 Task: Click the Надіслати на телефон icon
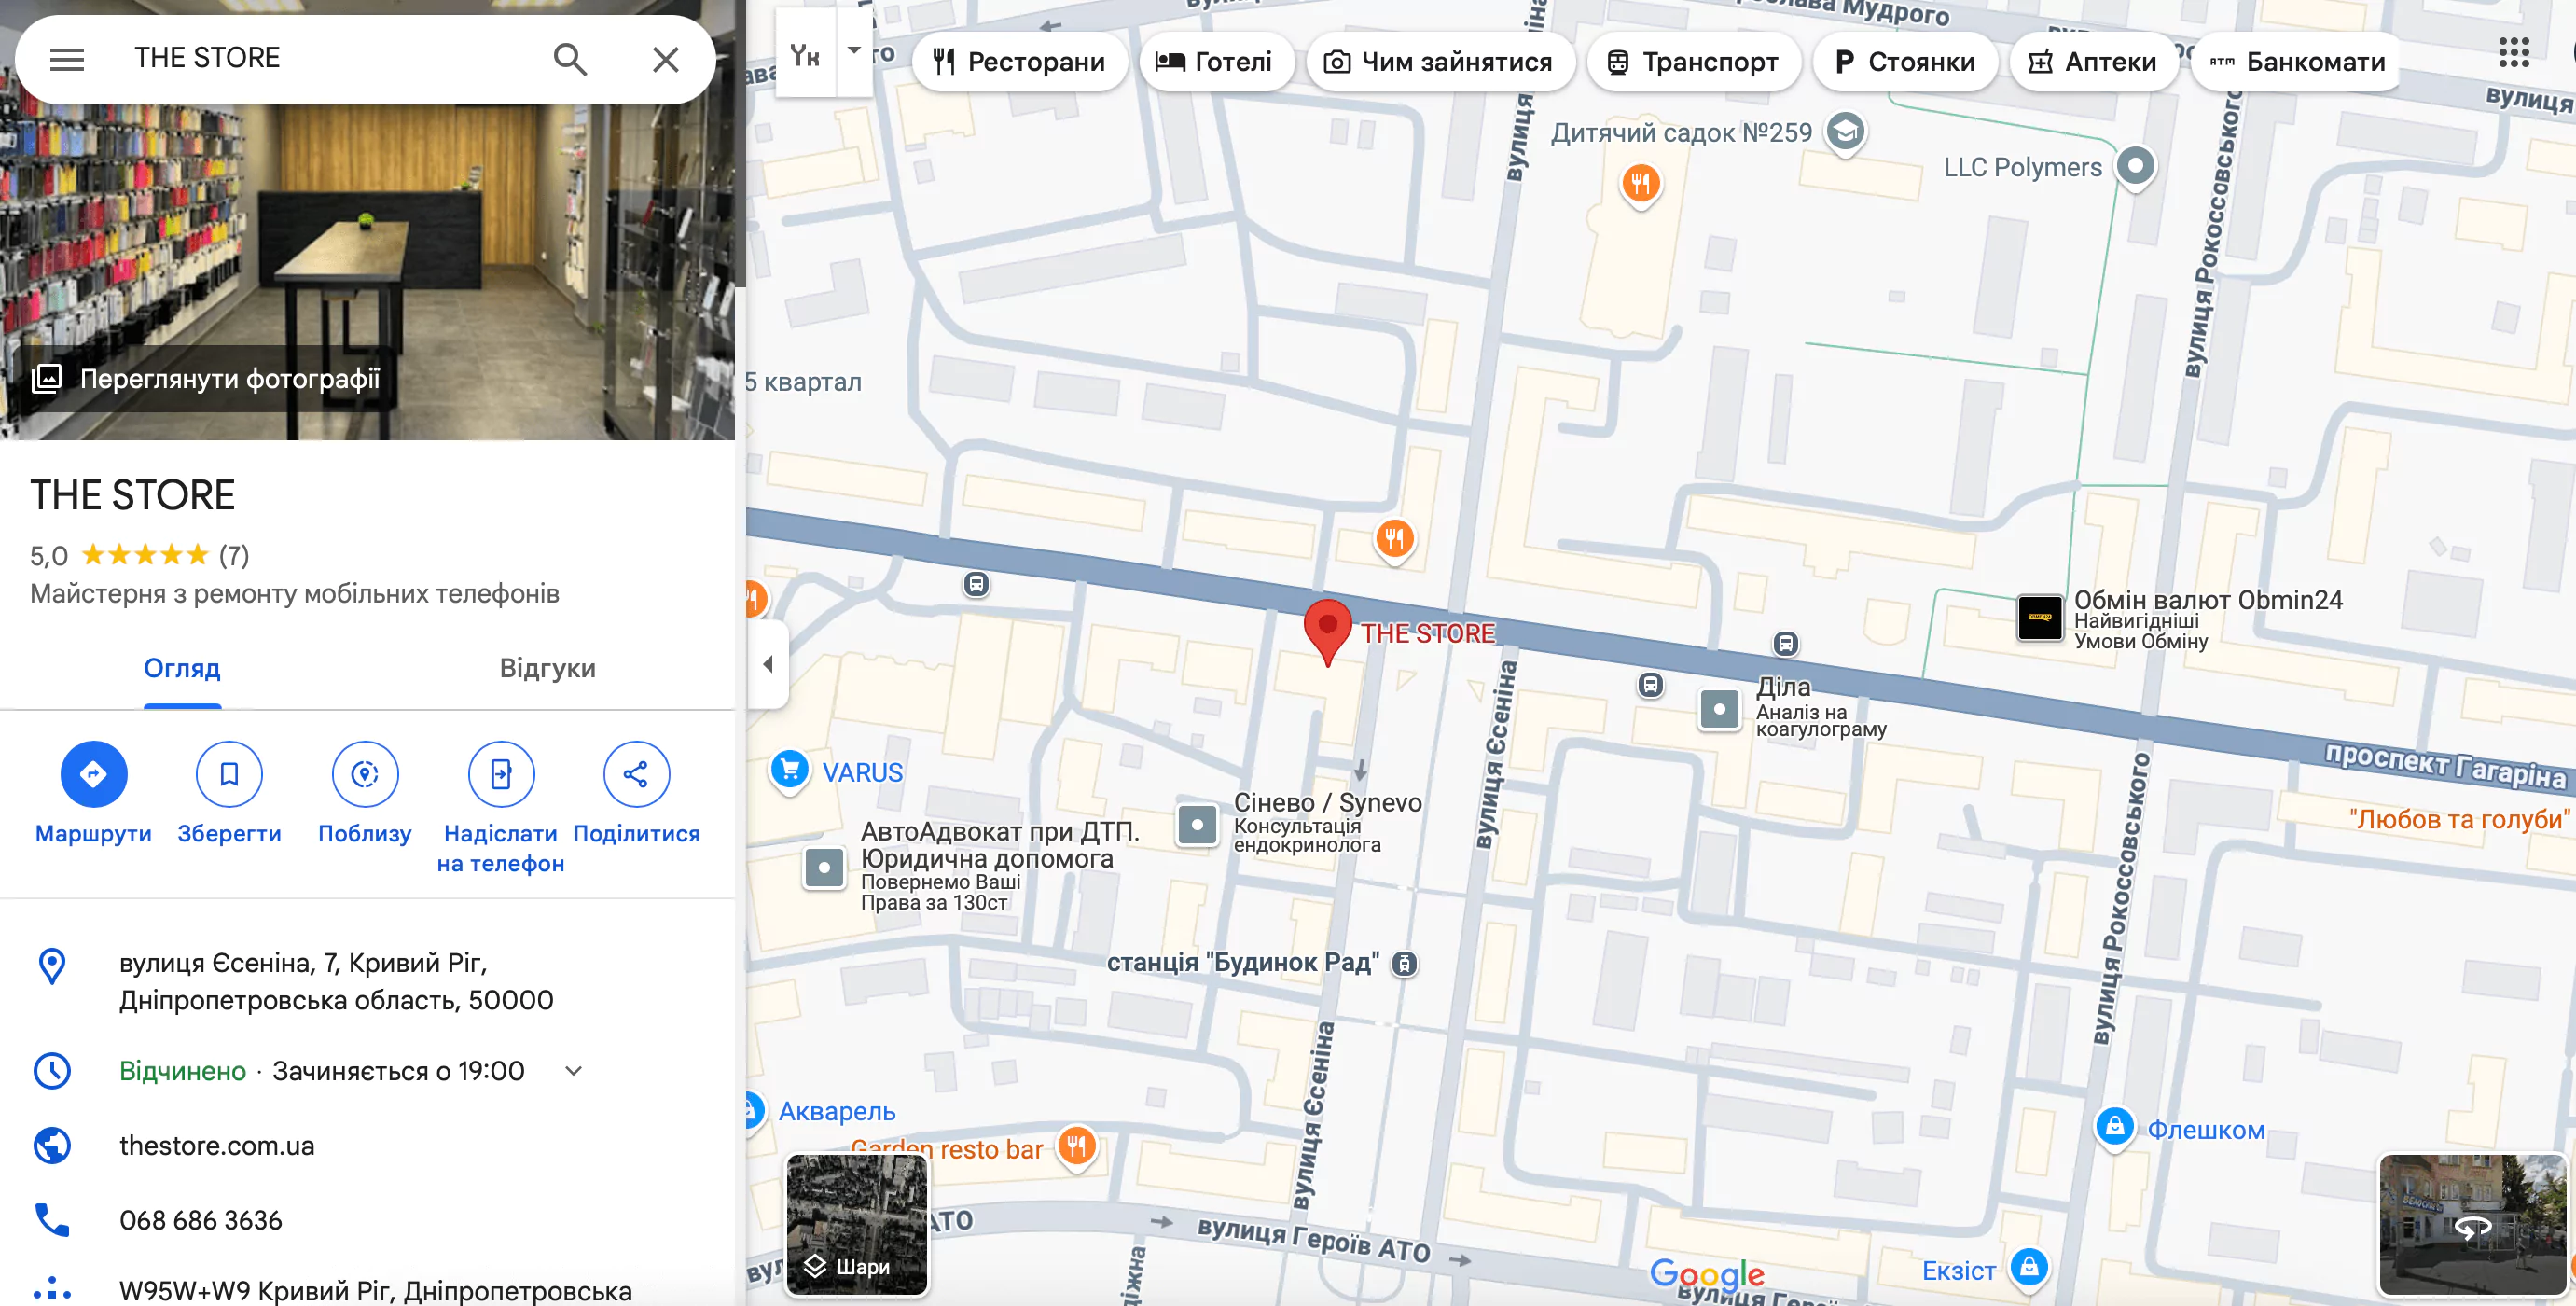501,774
